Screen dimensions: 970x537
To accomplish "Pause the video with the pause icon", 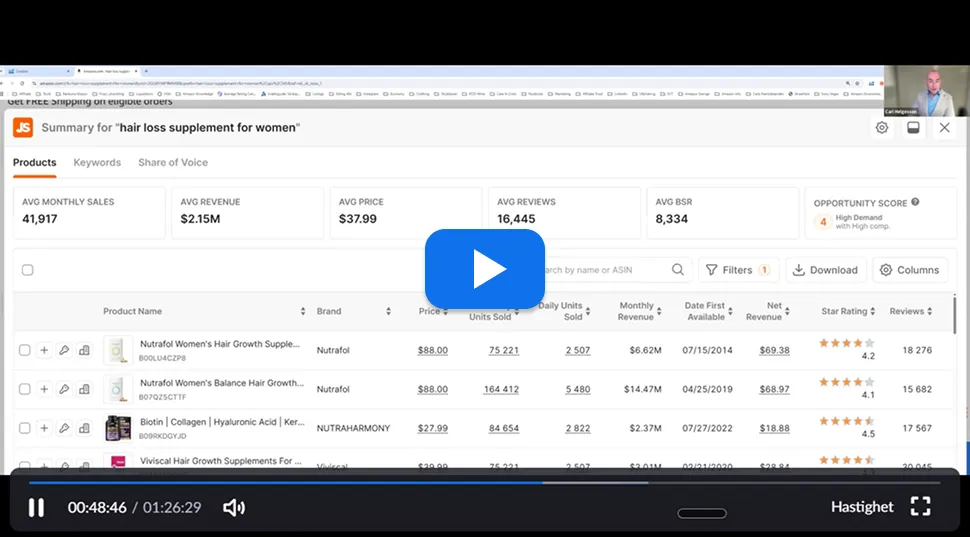I will pos(36,508).
